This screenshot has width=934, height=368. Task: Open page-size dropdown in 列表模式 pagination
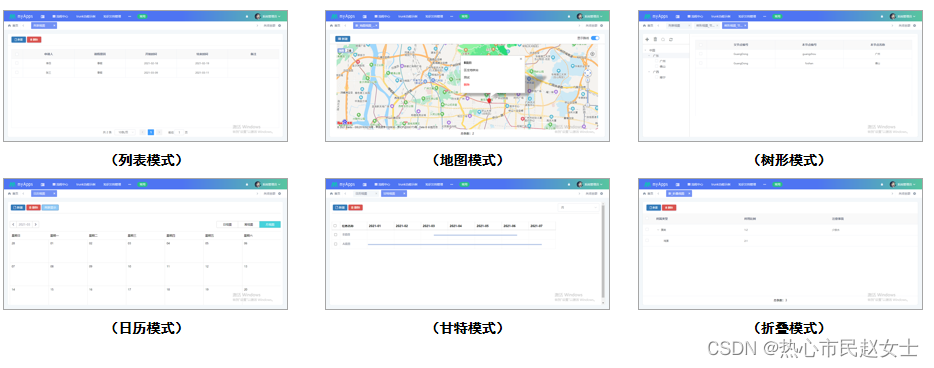126,132
